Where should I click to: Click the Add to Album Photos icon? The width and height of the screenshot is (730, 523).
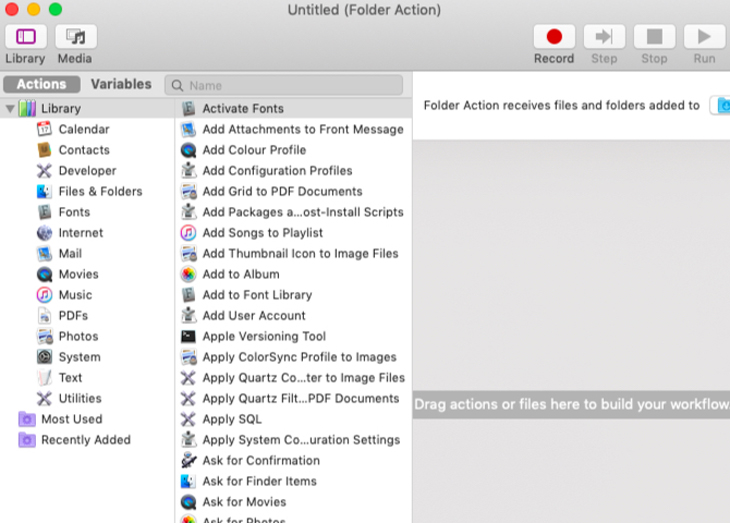(188, 274)
